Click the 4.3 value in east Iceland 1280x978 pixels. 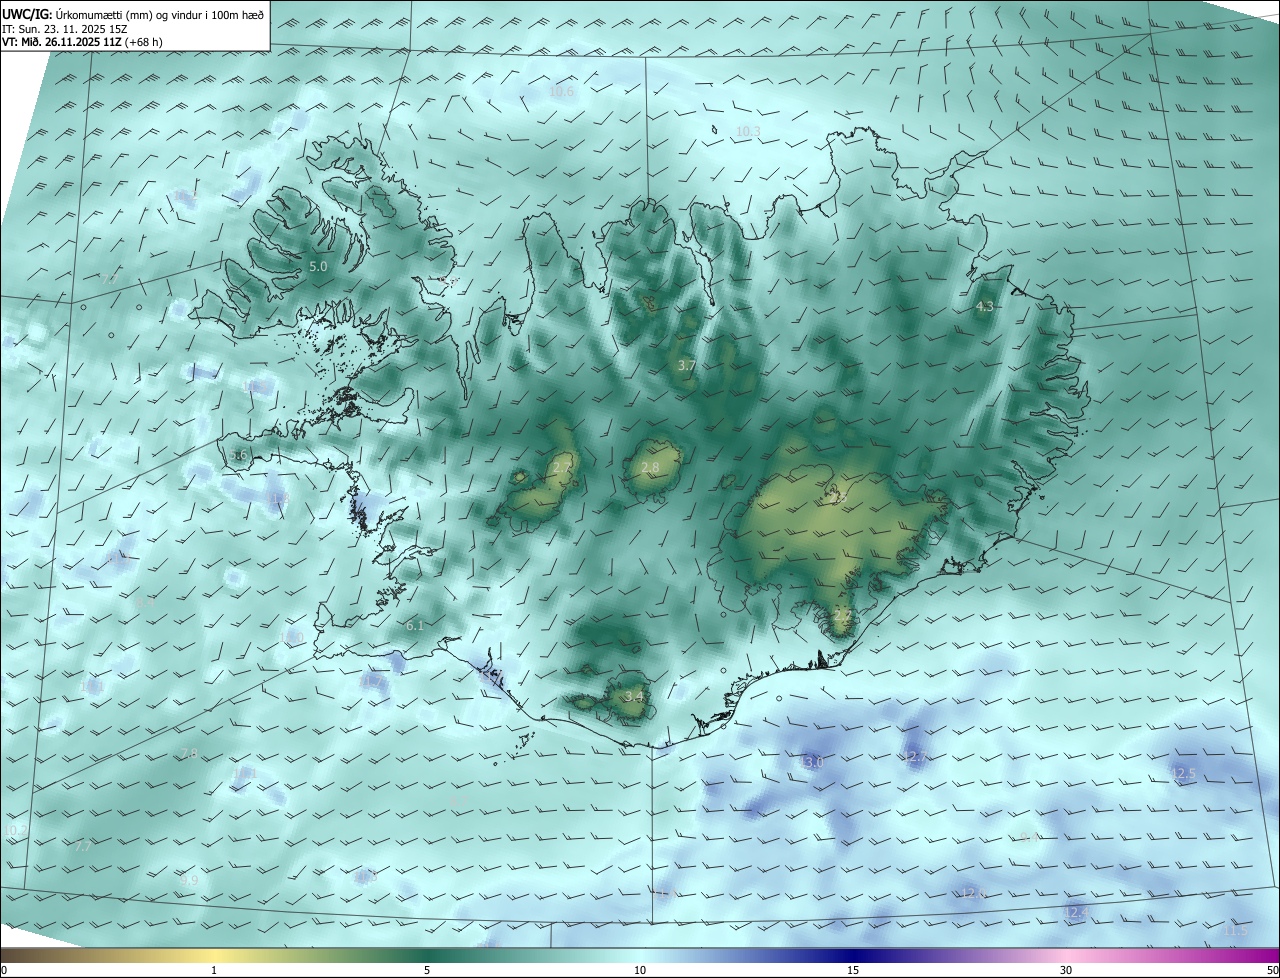(984, 307)
